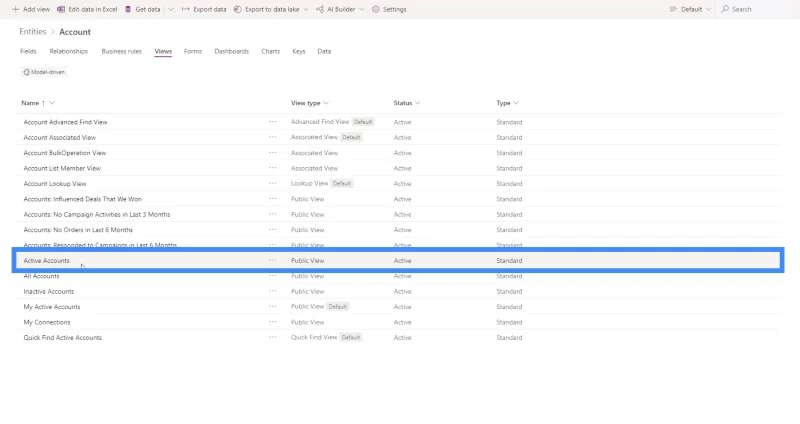
Task: Expand the AI Builder dropdown arrow
Action: click(x=362, y=9)
